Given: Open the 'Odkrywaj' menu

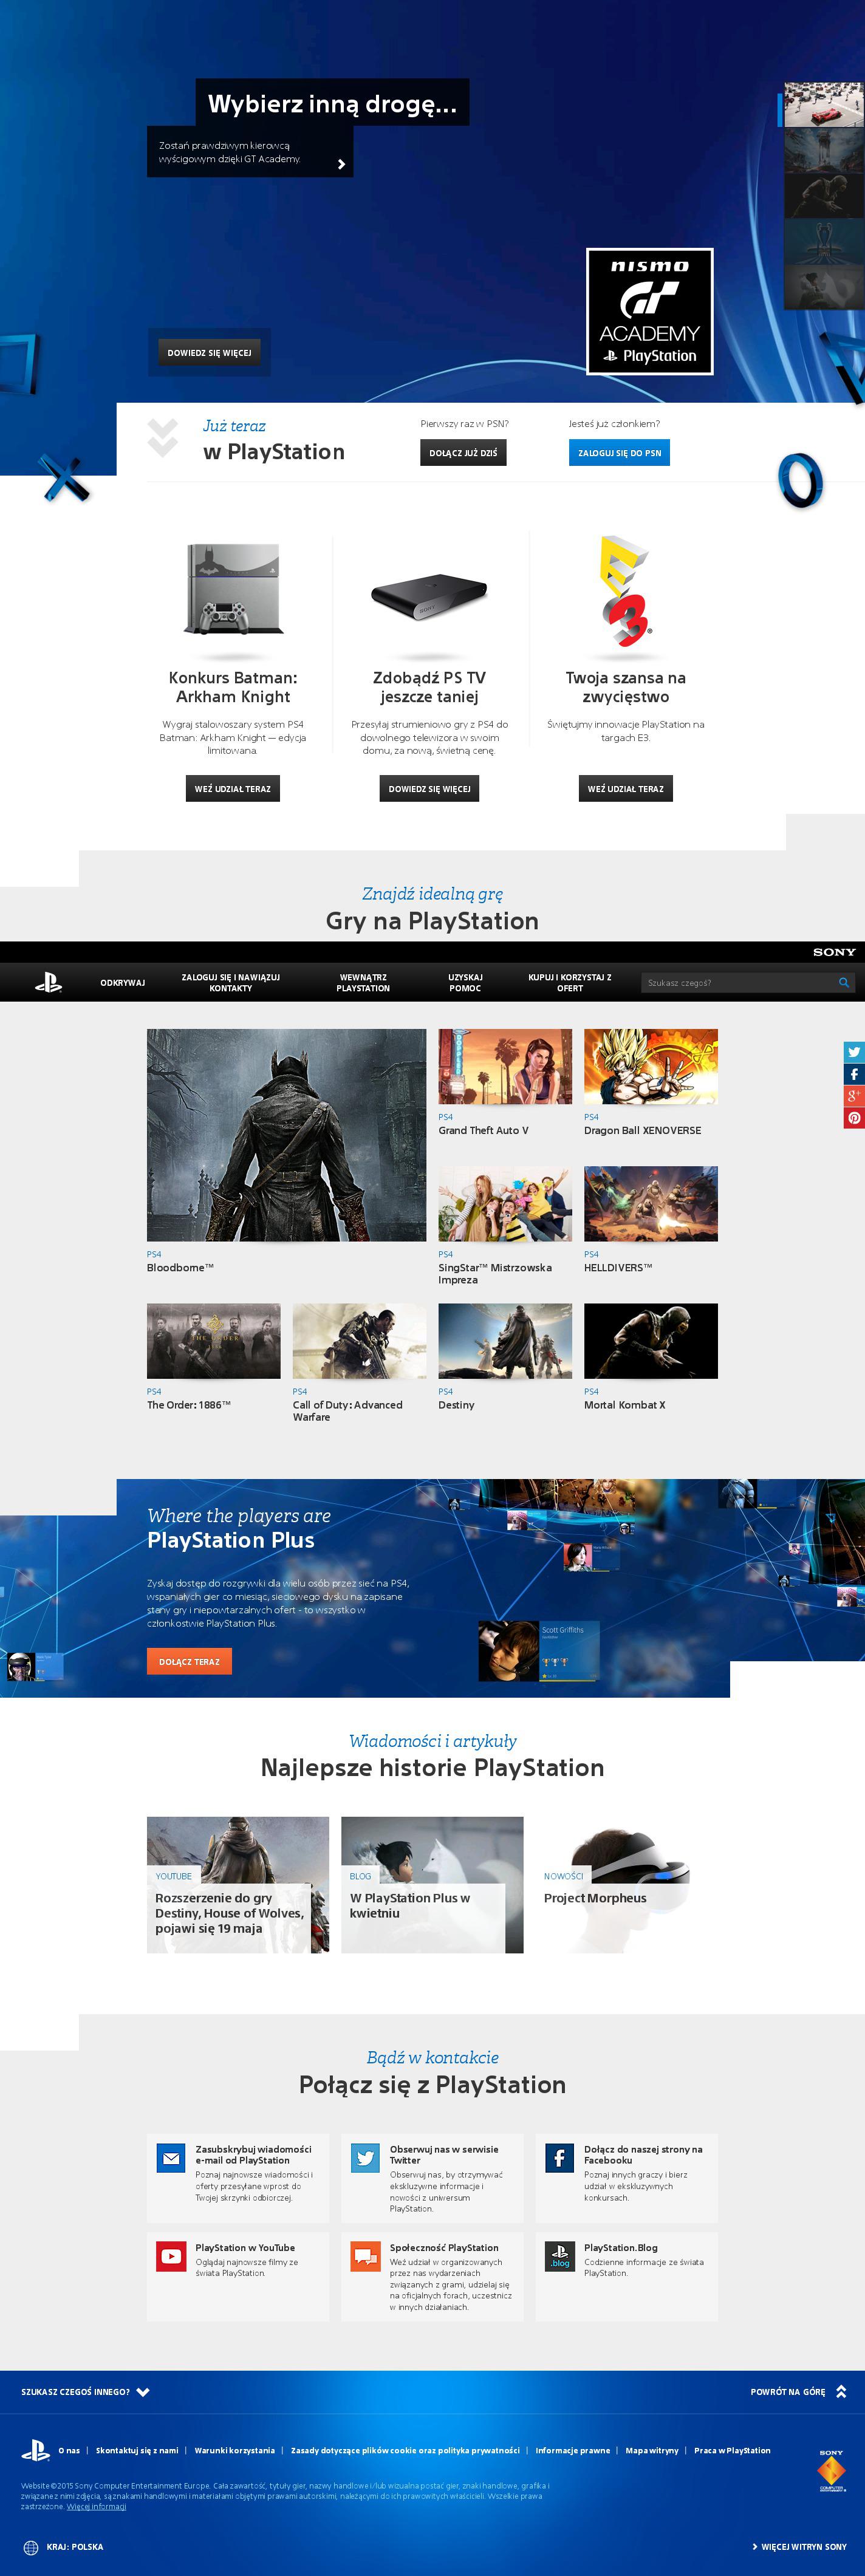Looking at the screenshot, I should pyautogui.click(x=122, y=982).
